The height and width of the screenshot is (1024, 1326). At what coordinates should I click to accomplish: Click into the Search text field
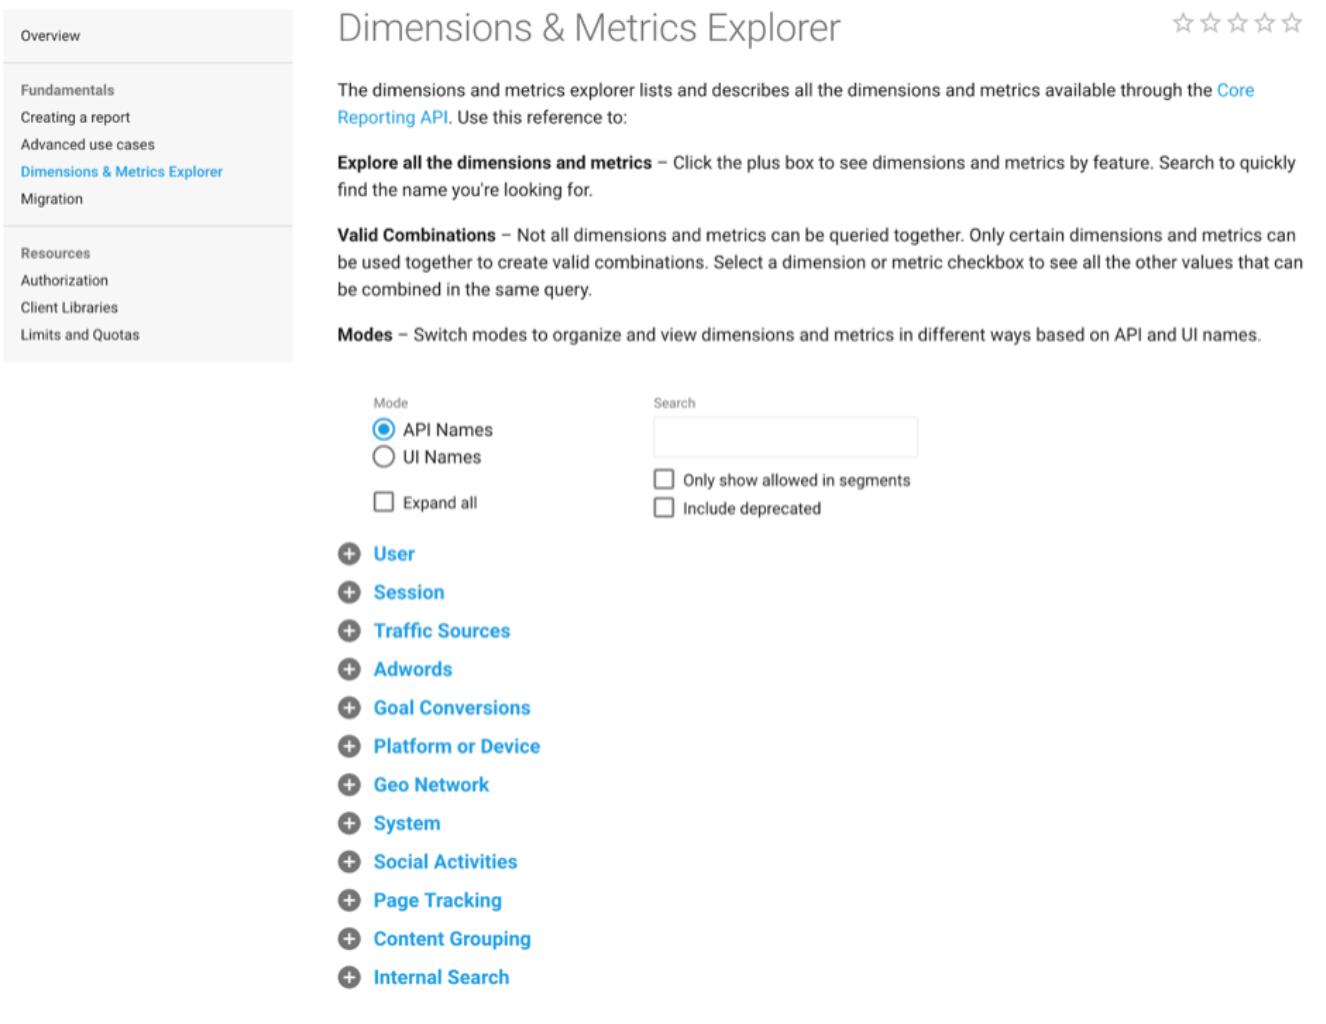785,437
